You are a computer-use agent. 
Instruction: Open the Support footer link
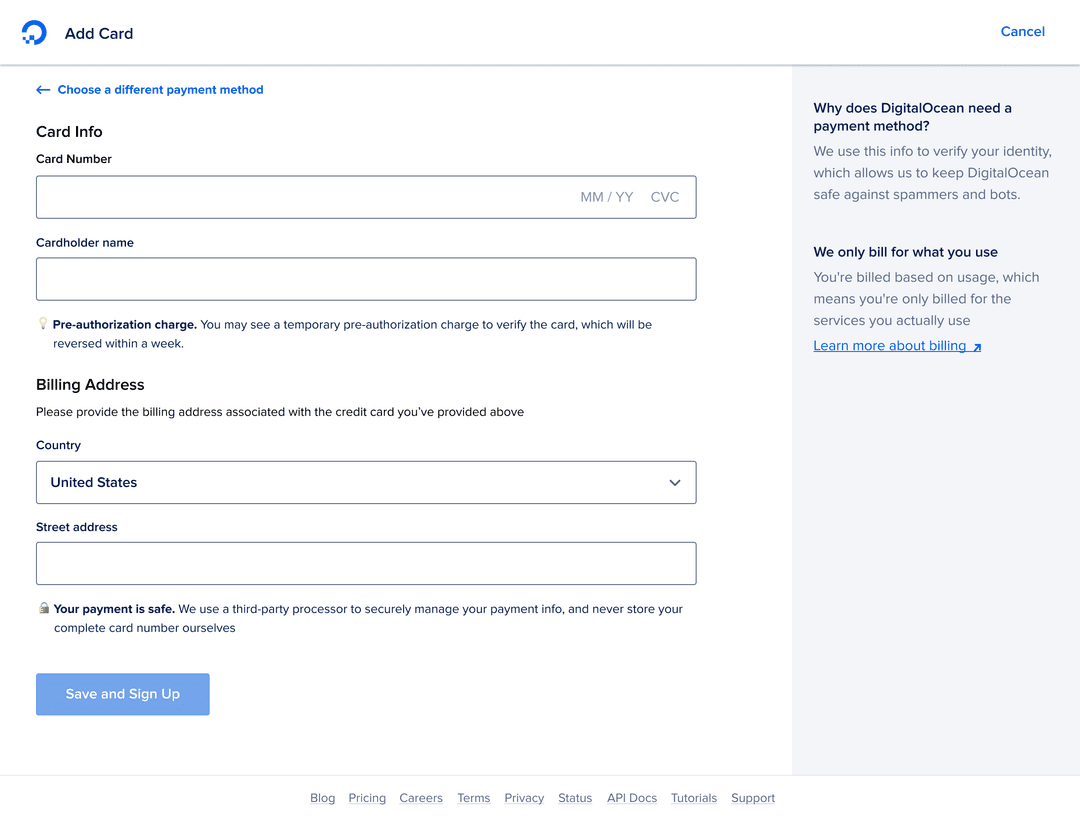[752, 797]
